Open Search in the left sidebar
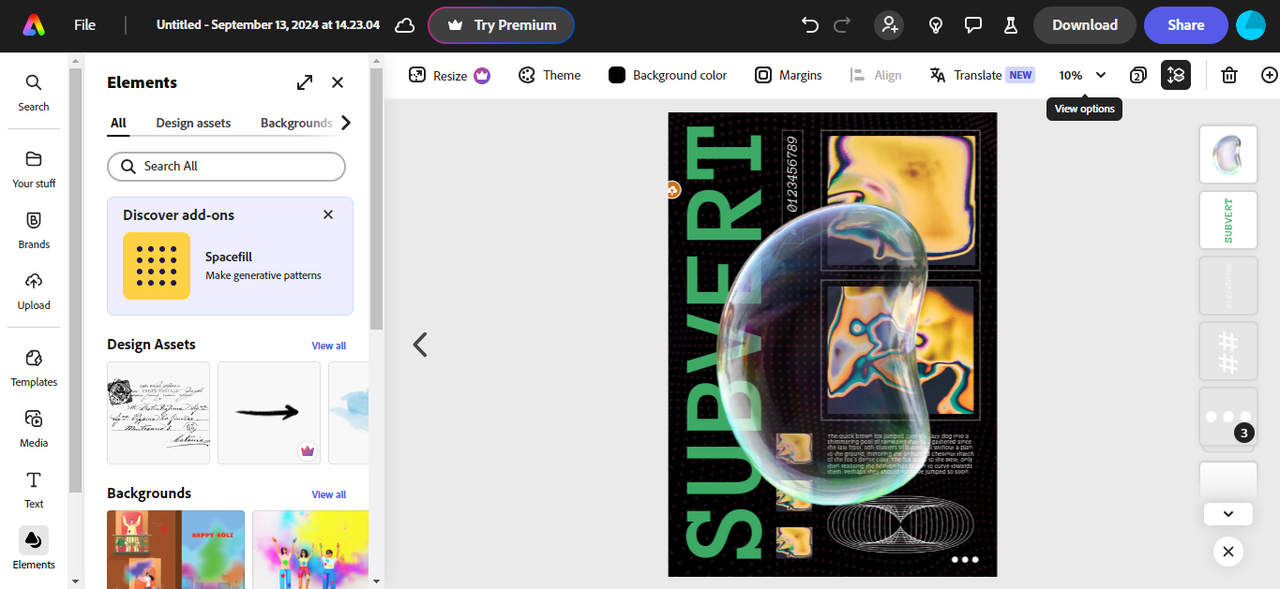This screenshot has height=589, width=1280. coord(33,92)
